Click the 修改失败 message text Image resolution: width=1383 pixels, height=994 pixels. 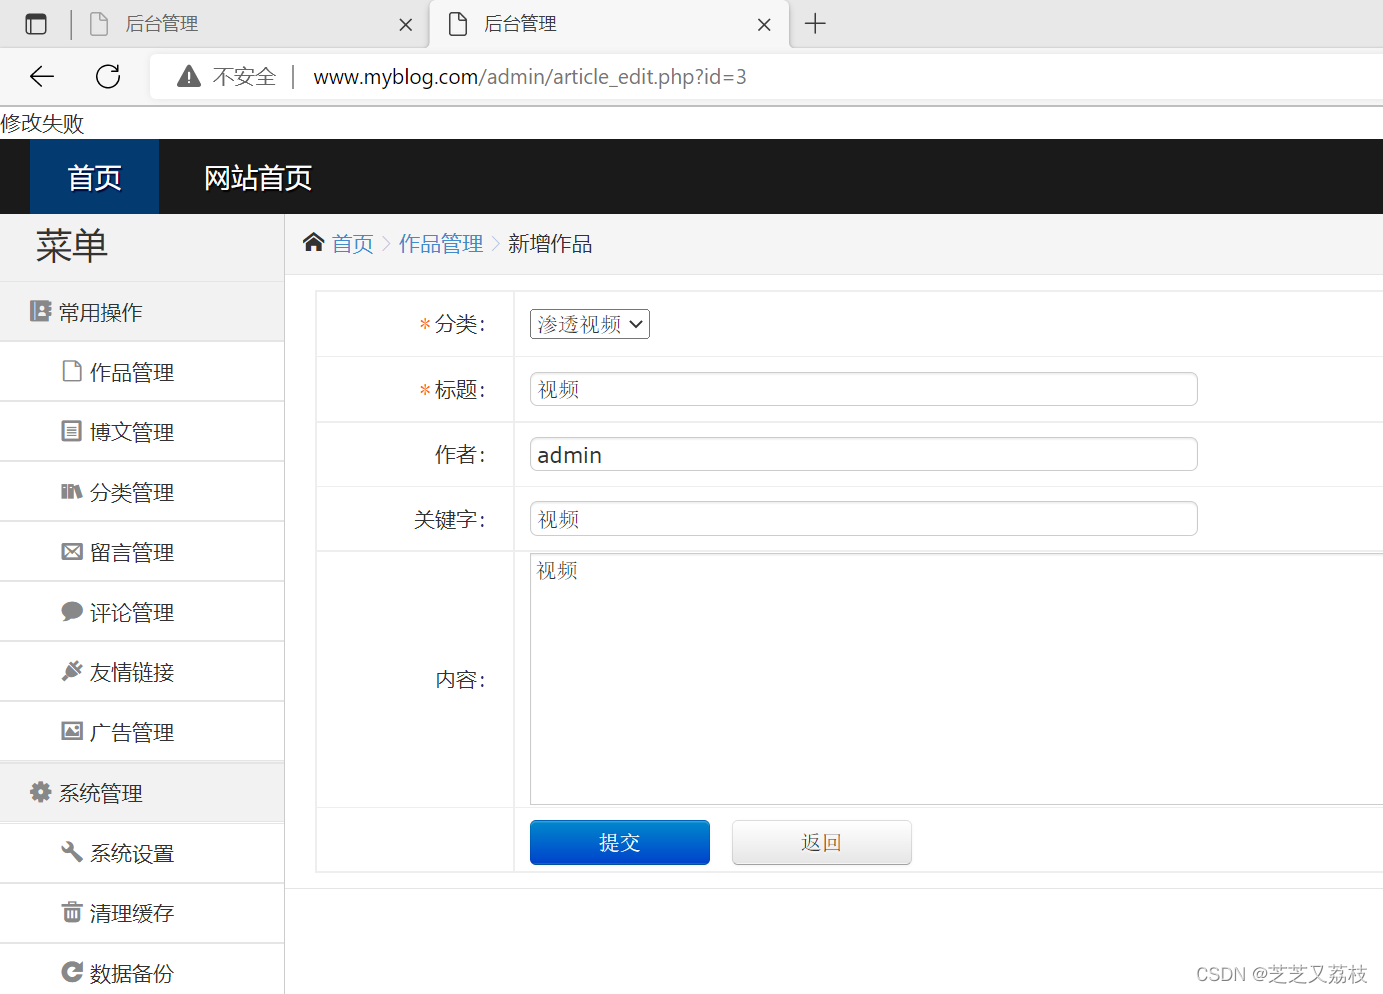point(42,123)
